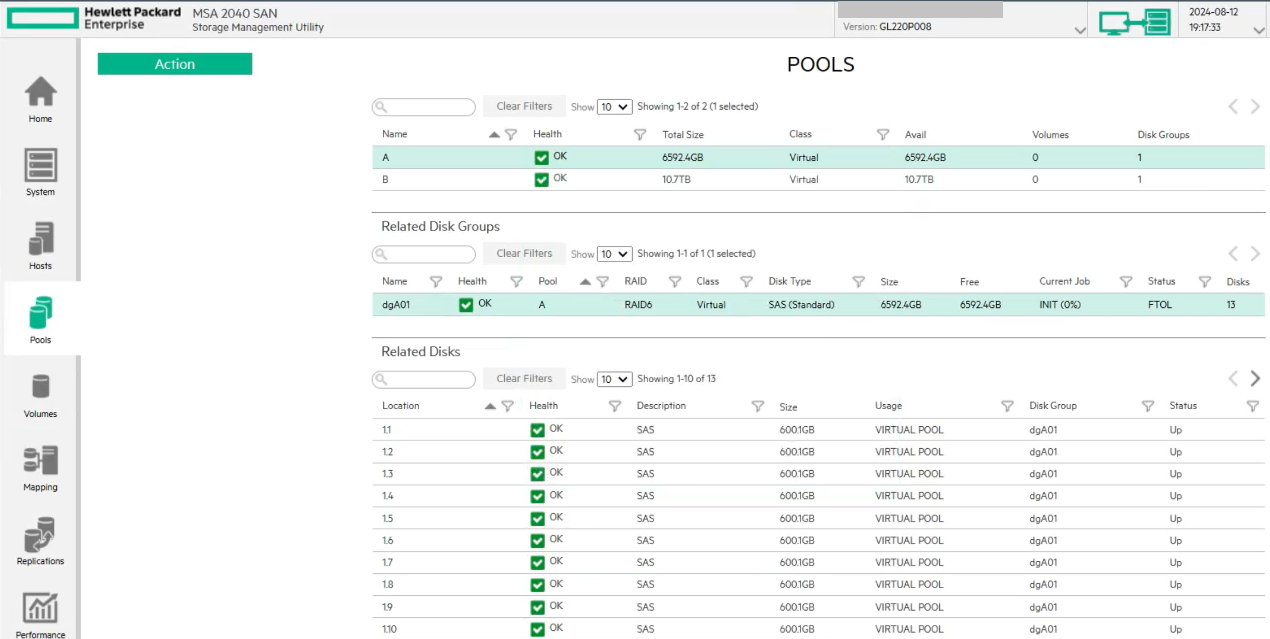Viewport: 1270px width, 639px height.
Task: Click the Pools table search field
Action: tap(424, 107)
